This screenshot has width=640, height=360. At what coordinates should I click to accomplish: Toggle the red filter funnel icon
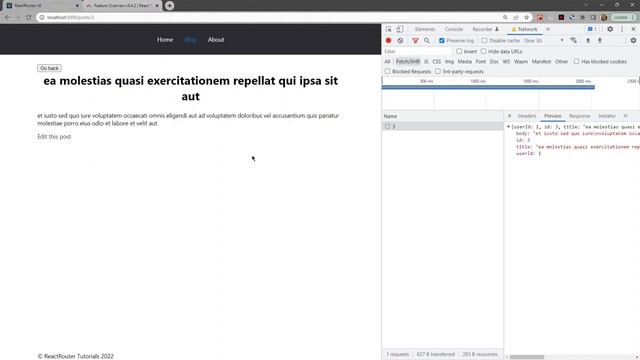click(x=415, y=40)
